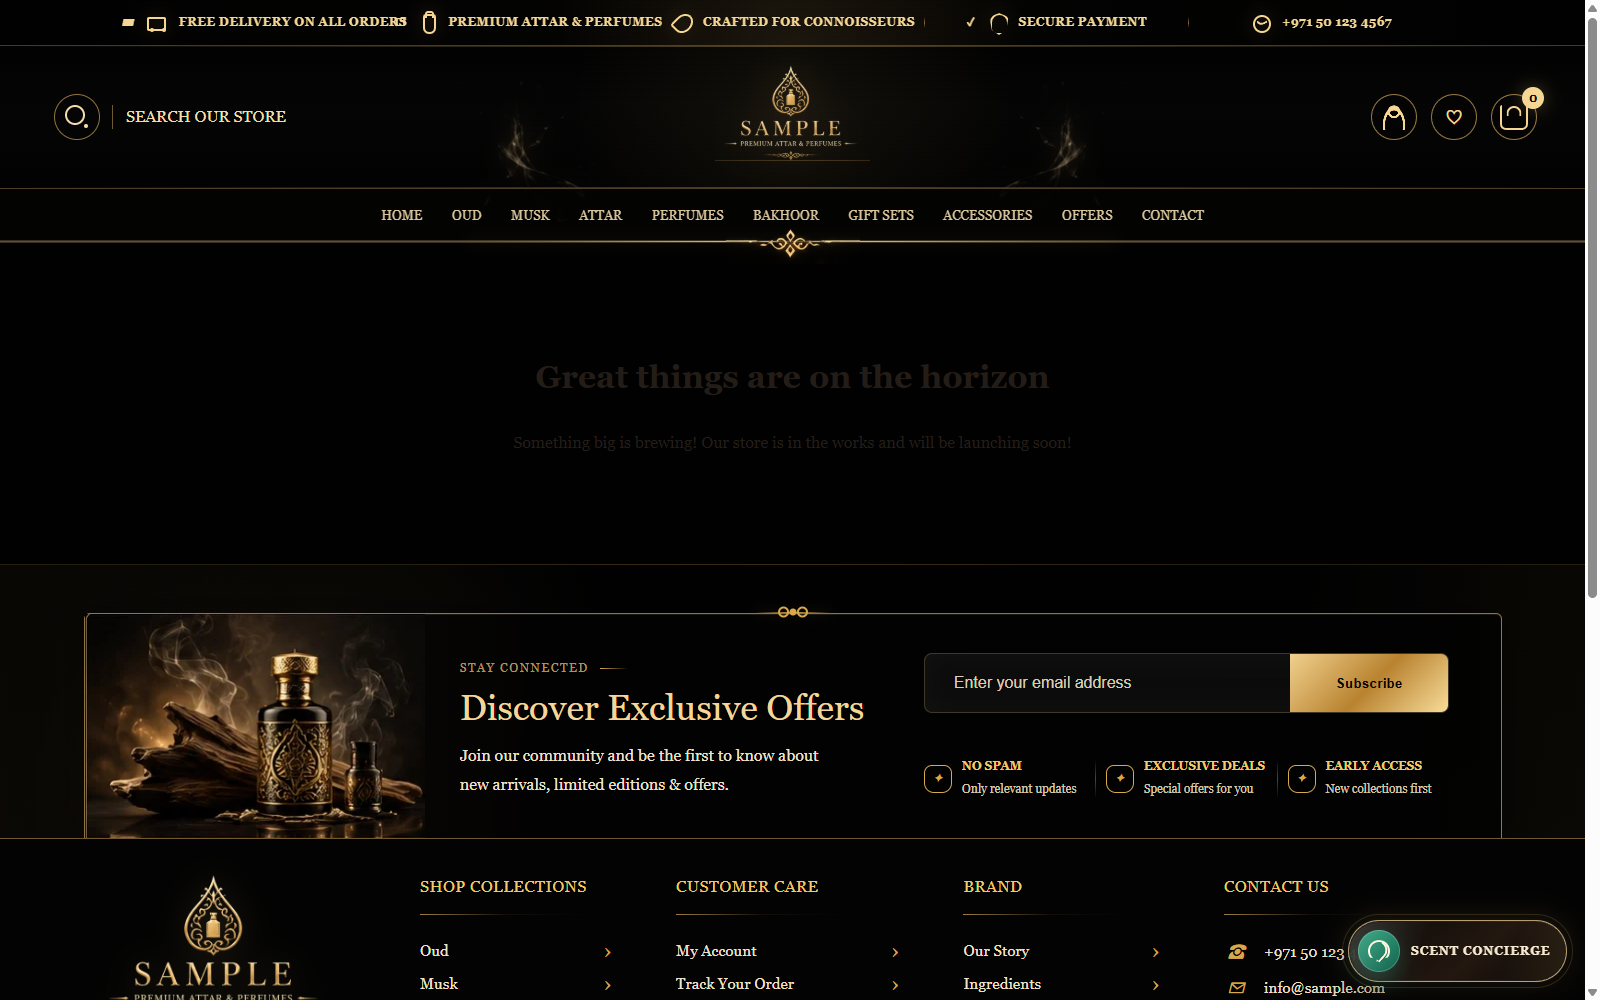The image size is (1600, 1000).
Task: Open the OFFERS menu item
Action: coord(1087,215)
